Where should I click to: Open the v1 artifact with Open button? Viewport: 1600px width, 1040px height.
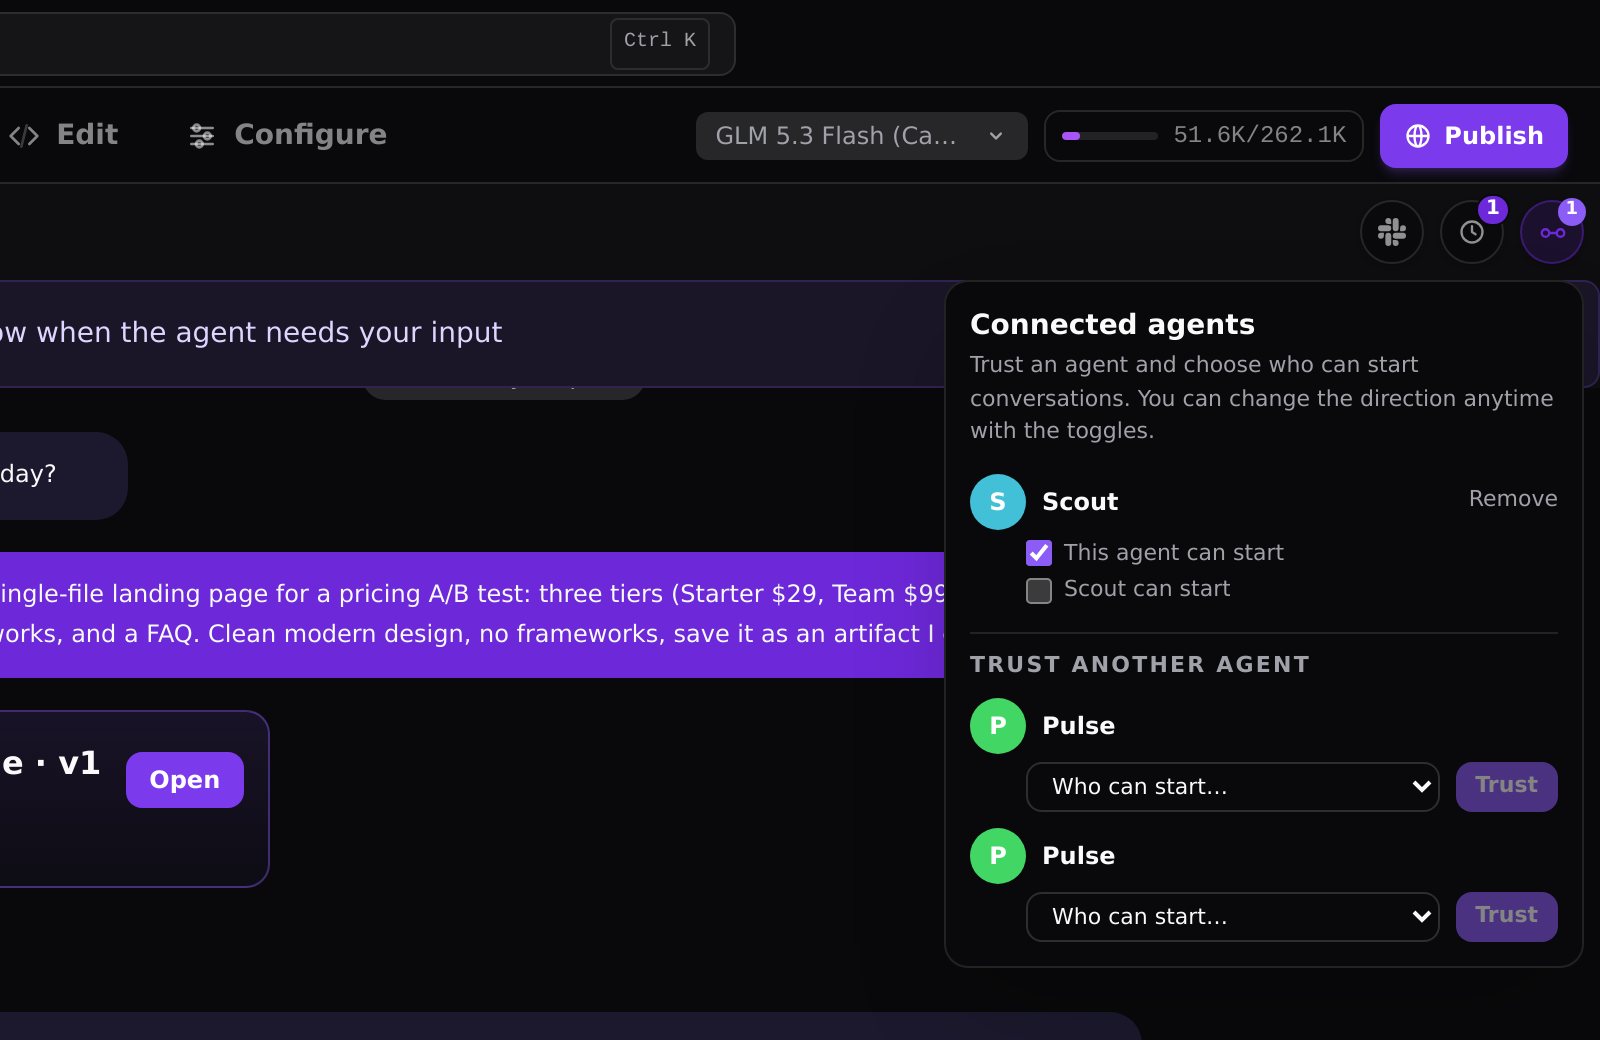185,780
